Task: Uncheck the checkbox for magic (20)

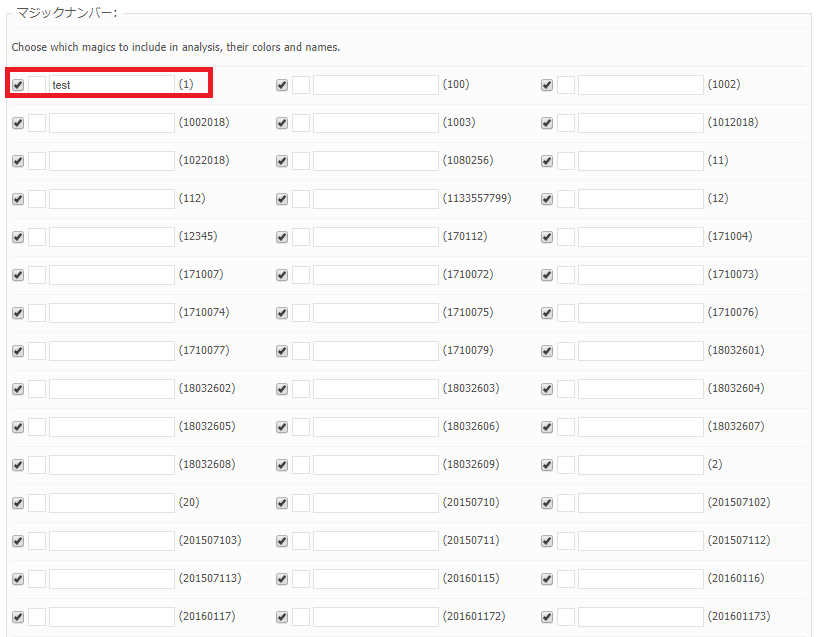Action: pyautogui.click(x=18, y=503)
